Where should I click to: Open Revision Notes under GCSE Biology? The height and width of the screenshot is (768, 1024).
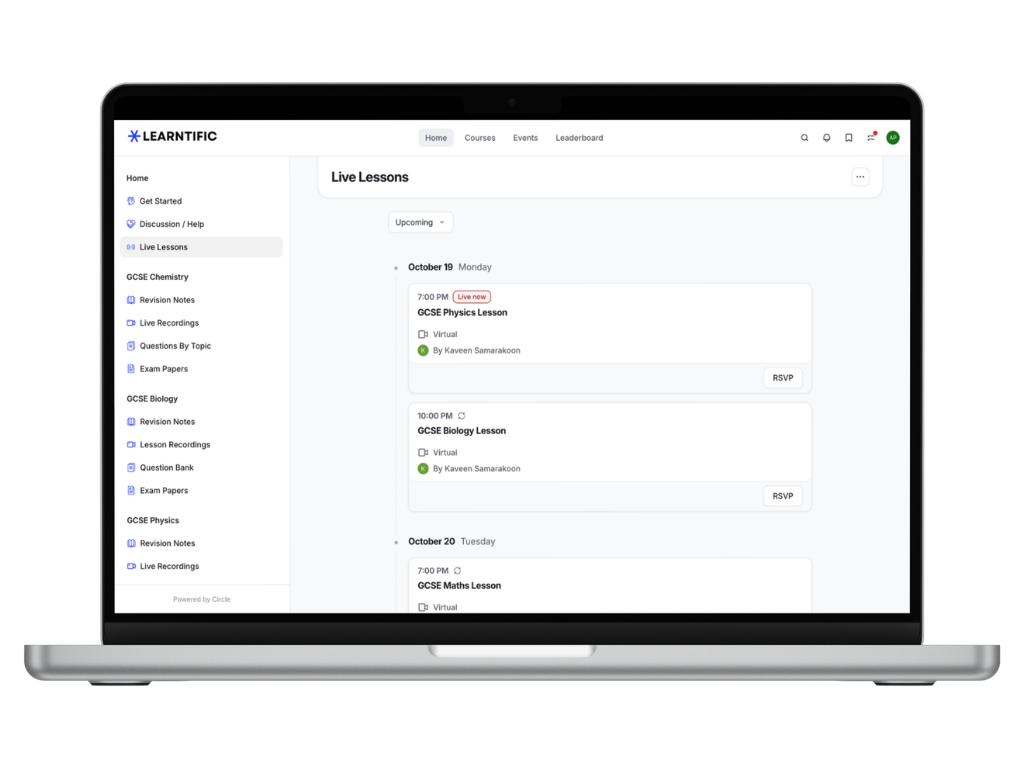pyautogui.click(x=167, y=422)
